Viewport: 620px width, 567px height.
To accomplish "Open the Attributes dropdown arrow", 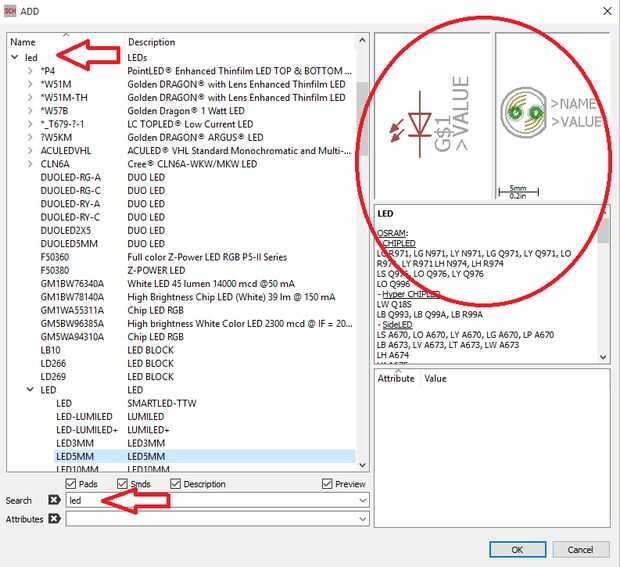I will coord(363,518).
